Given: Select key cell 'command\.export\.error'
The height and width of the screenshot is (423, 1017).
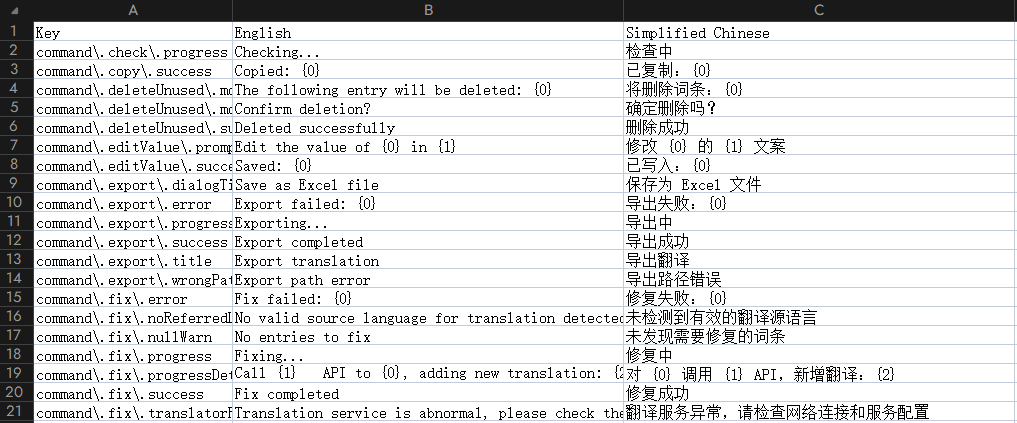Looking at the screenshot, I should (133, 203).
